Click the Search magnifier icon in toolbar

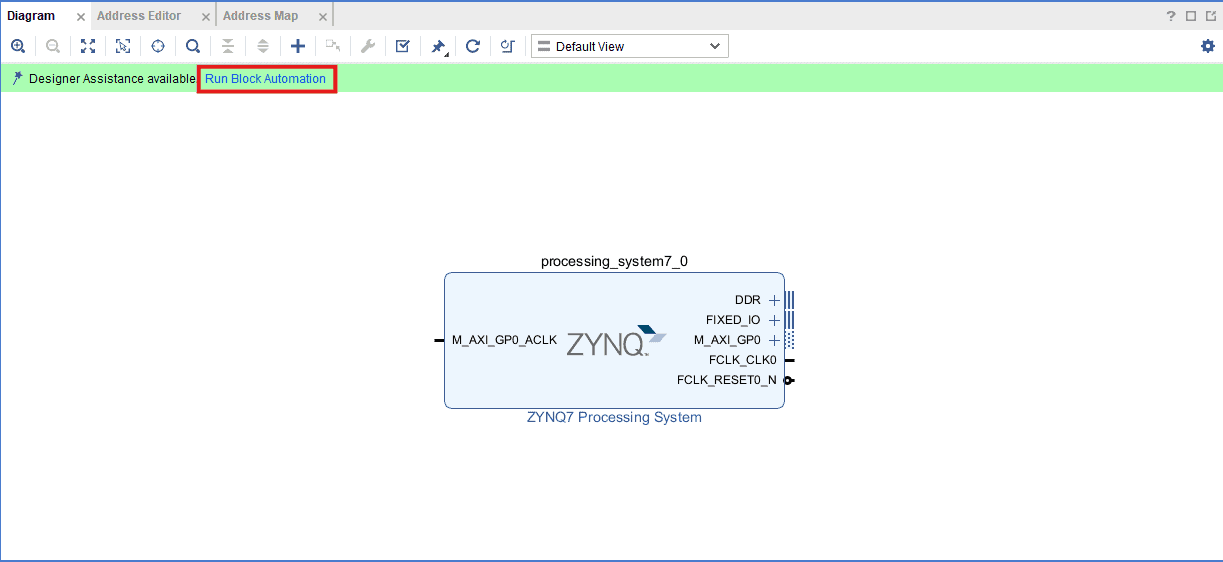193,46
